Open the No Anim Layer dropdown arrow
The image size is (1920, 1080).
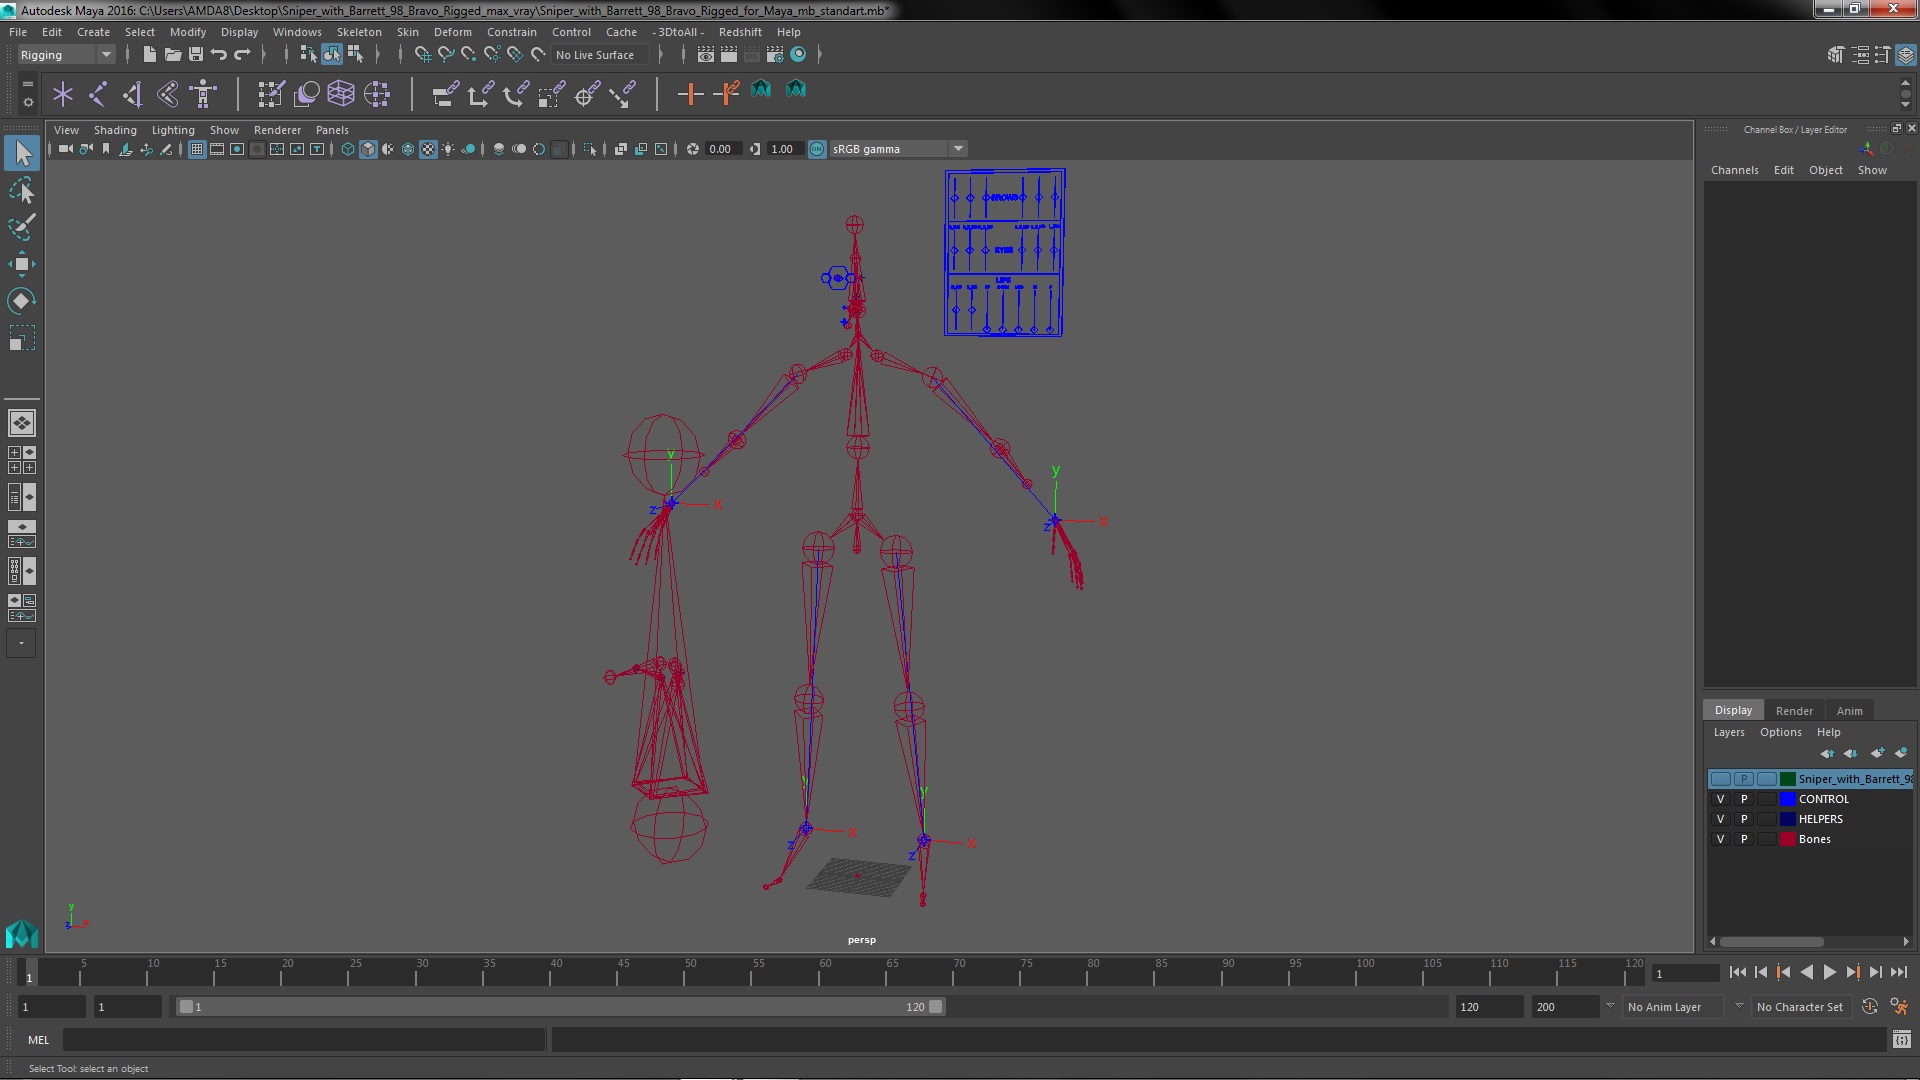[1610, 1006]
